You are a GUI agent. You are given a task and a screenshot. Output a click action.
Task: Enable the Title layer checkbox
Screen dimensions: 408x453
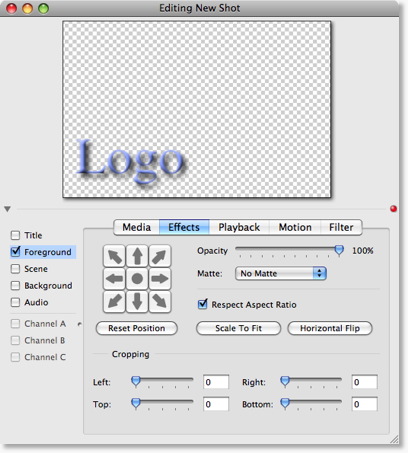16,235
